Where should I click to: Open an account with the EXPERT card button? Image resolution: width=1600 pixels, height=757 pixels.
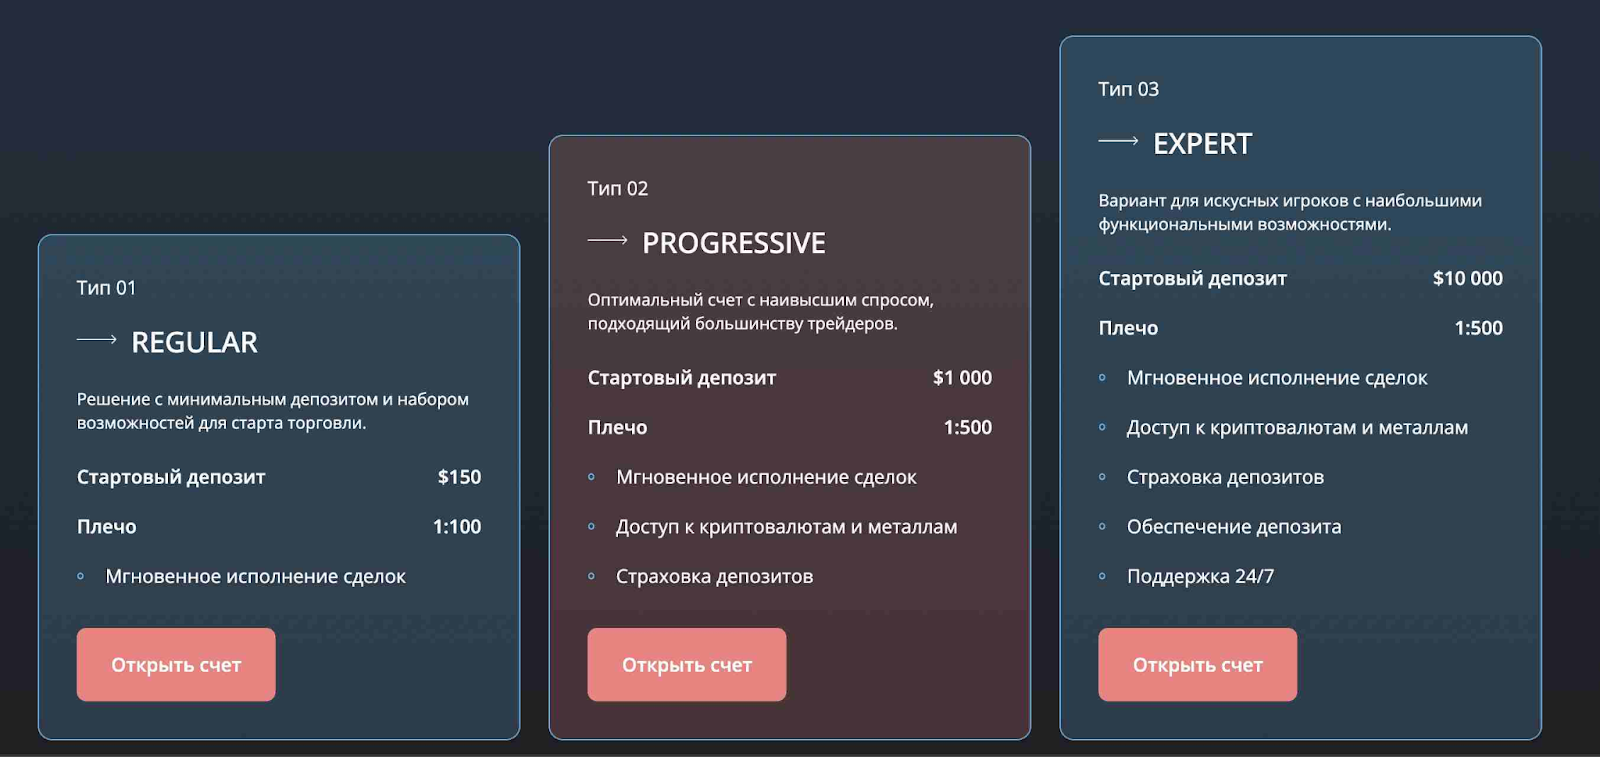tap(1197, 665)
